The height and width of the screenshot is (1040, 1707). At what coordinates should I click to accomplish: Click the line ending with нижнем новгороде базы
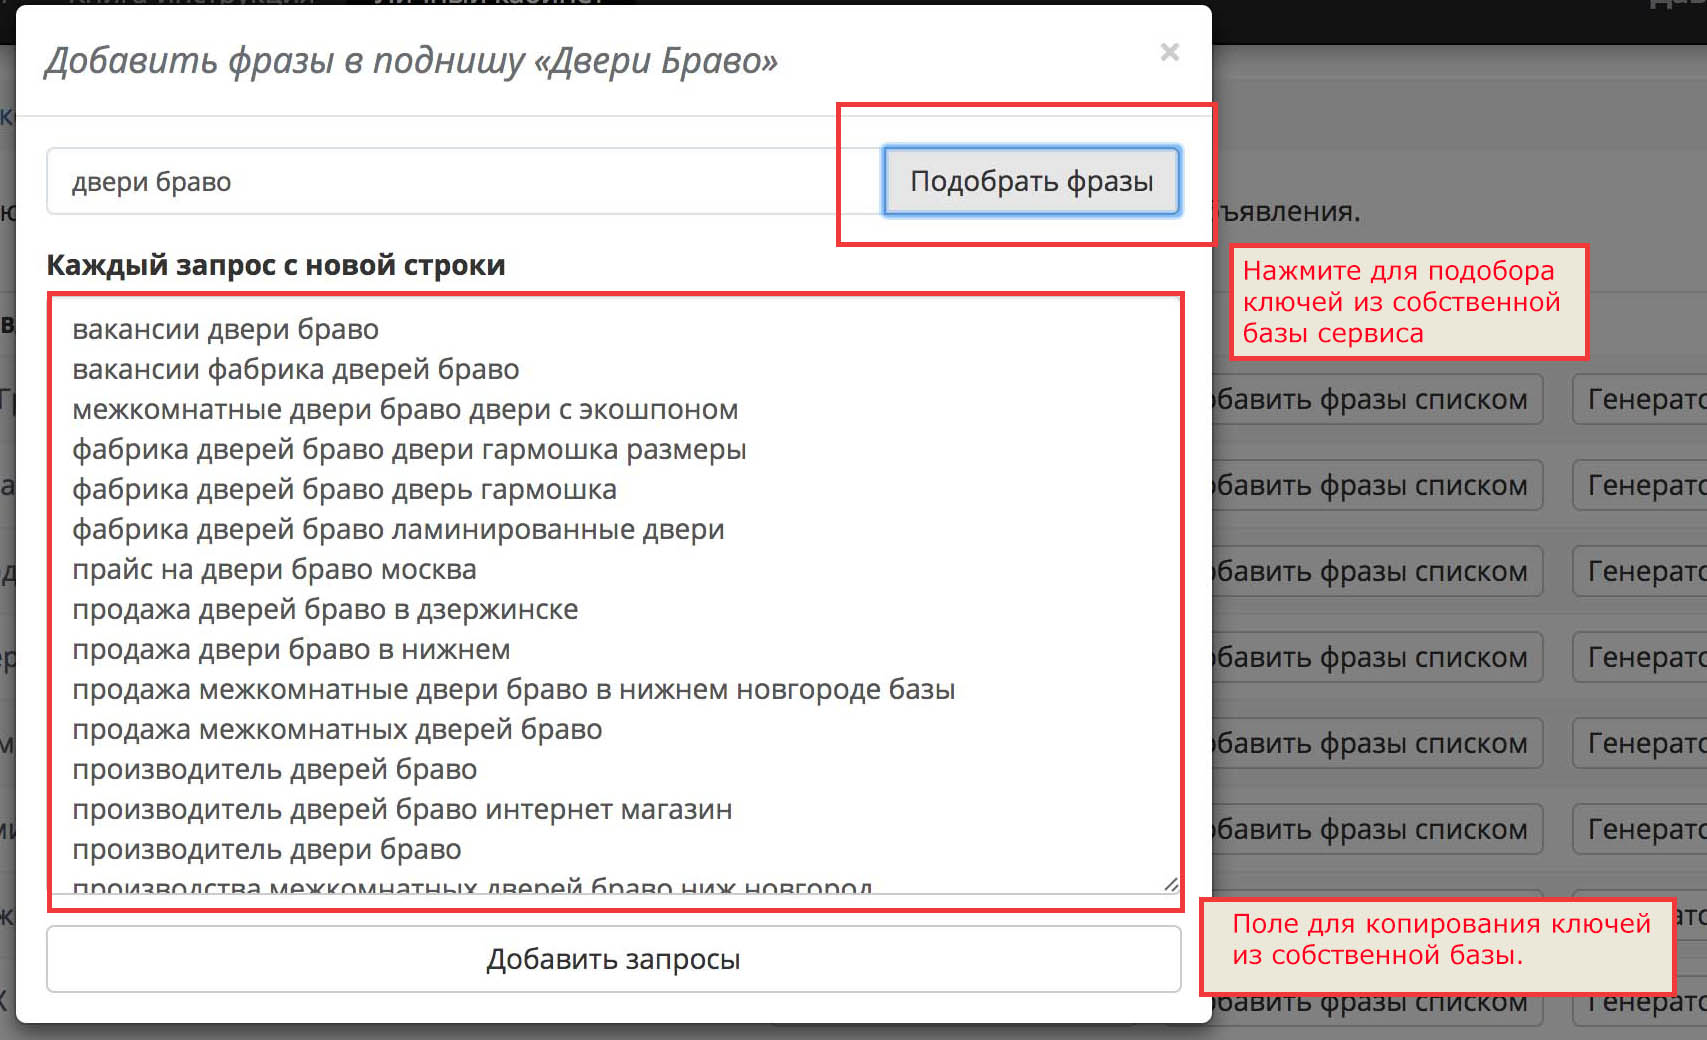[514, 689]
